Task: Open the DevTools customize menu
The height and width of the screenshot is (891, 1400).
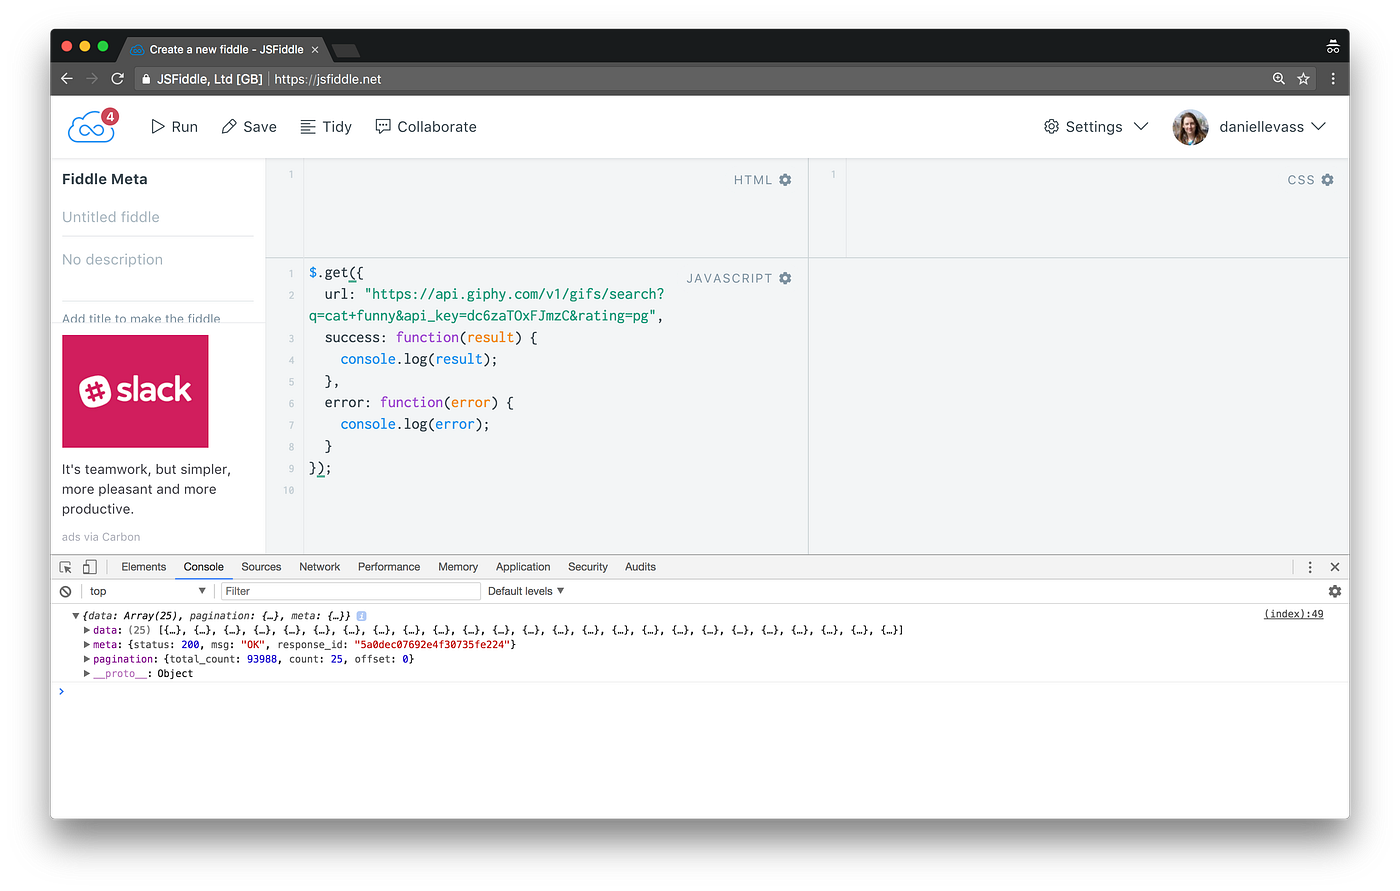Action: (1310, 566)
